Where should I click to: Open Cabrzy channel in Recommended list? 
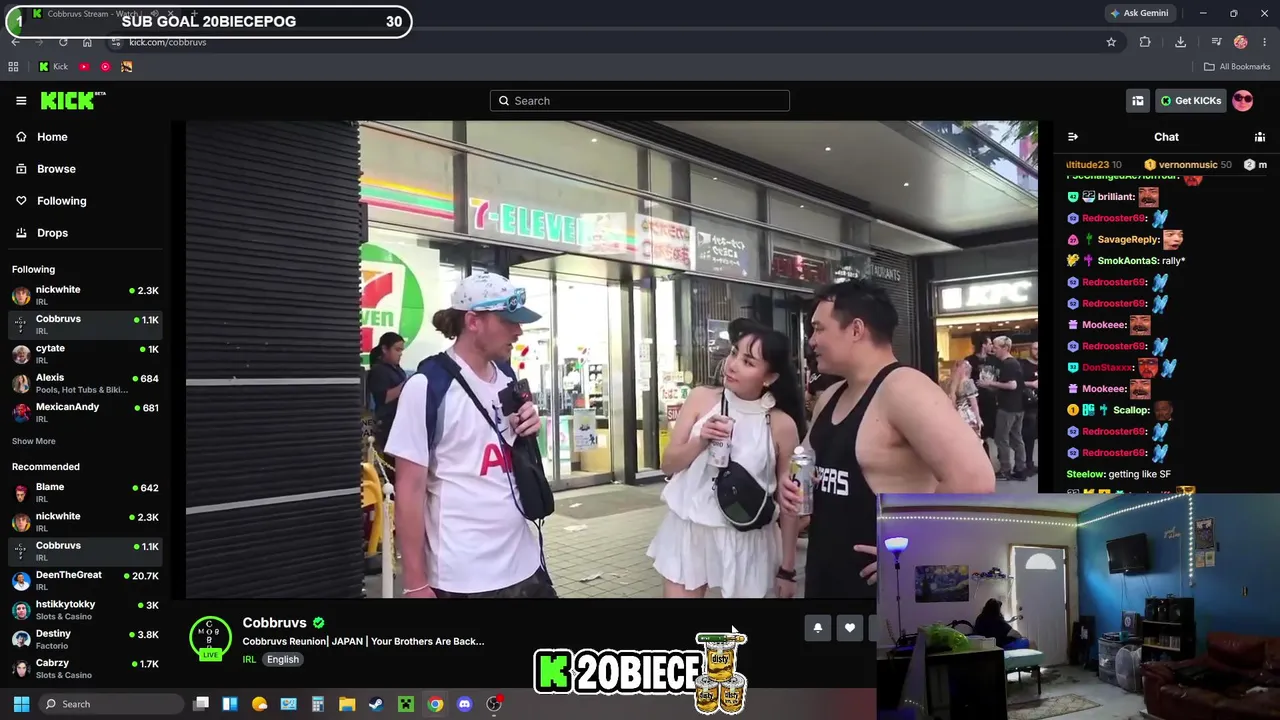point(84,668)
